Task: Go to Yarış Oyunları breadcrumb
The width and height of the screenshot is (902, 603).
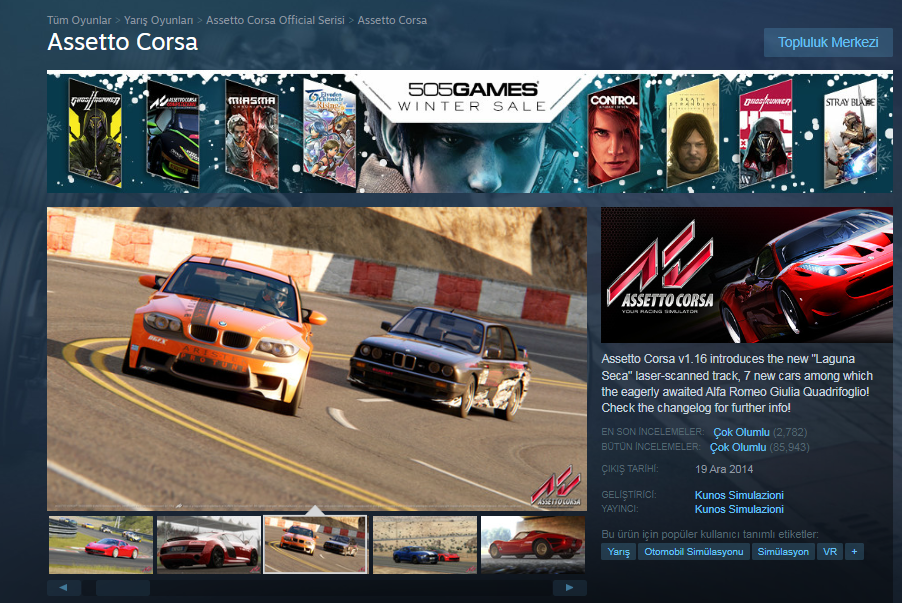Action: click(159, 20)
